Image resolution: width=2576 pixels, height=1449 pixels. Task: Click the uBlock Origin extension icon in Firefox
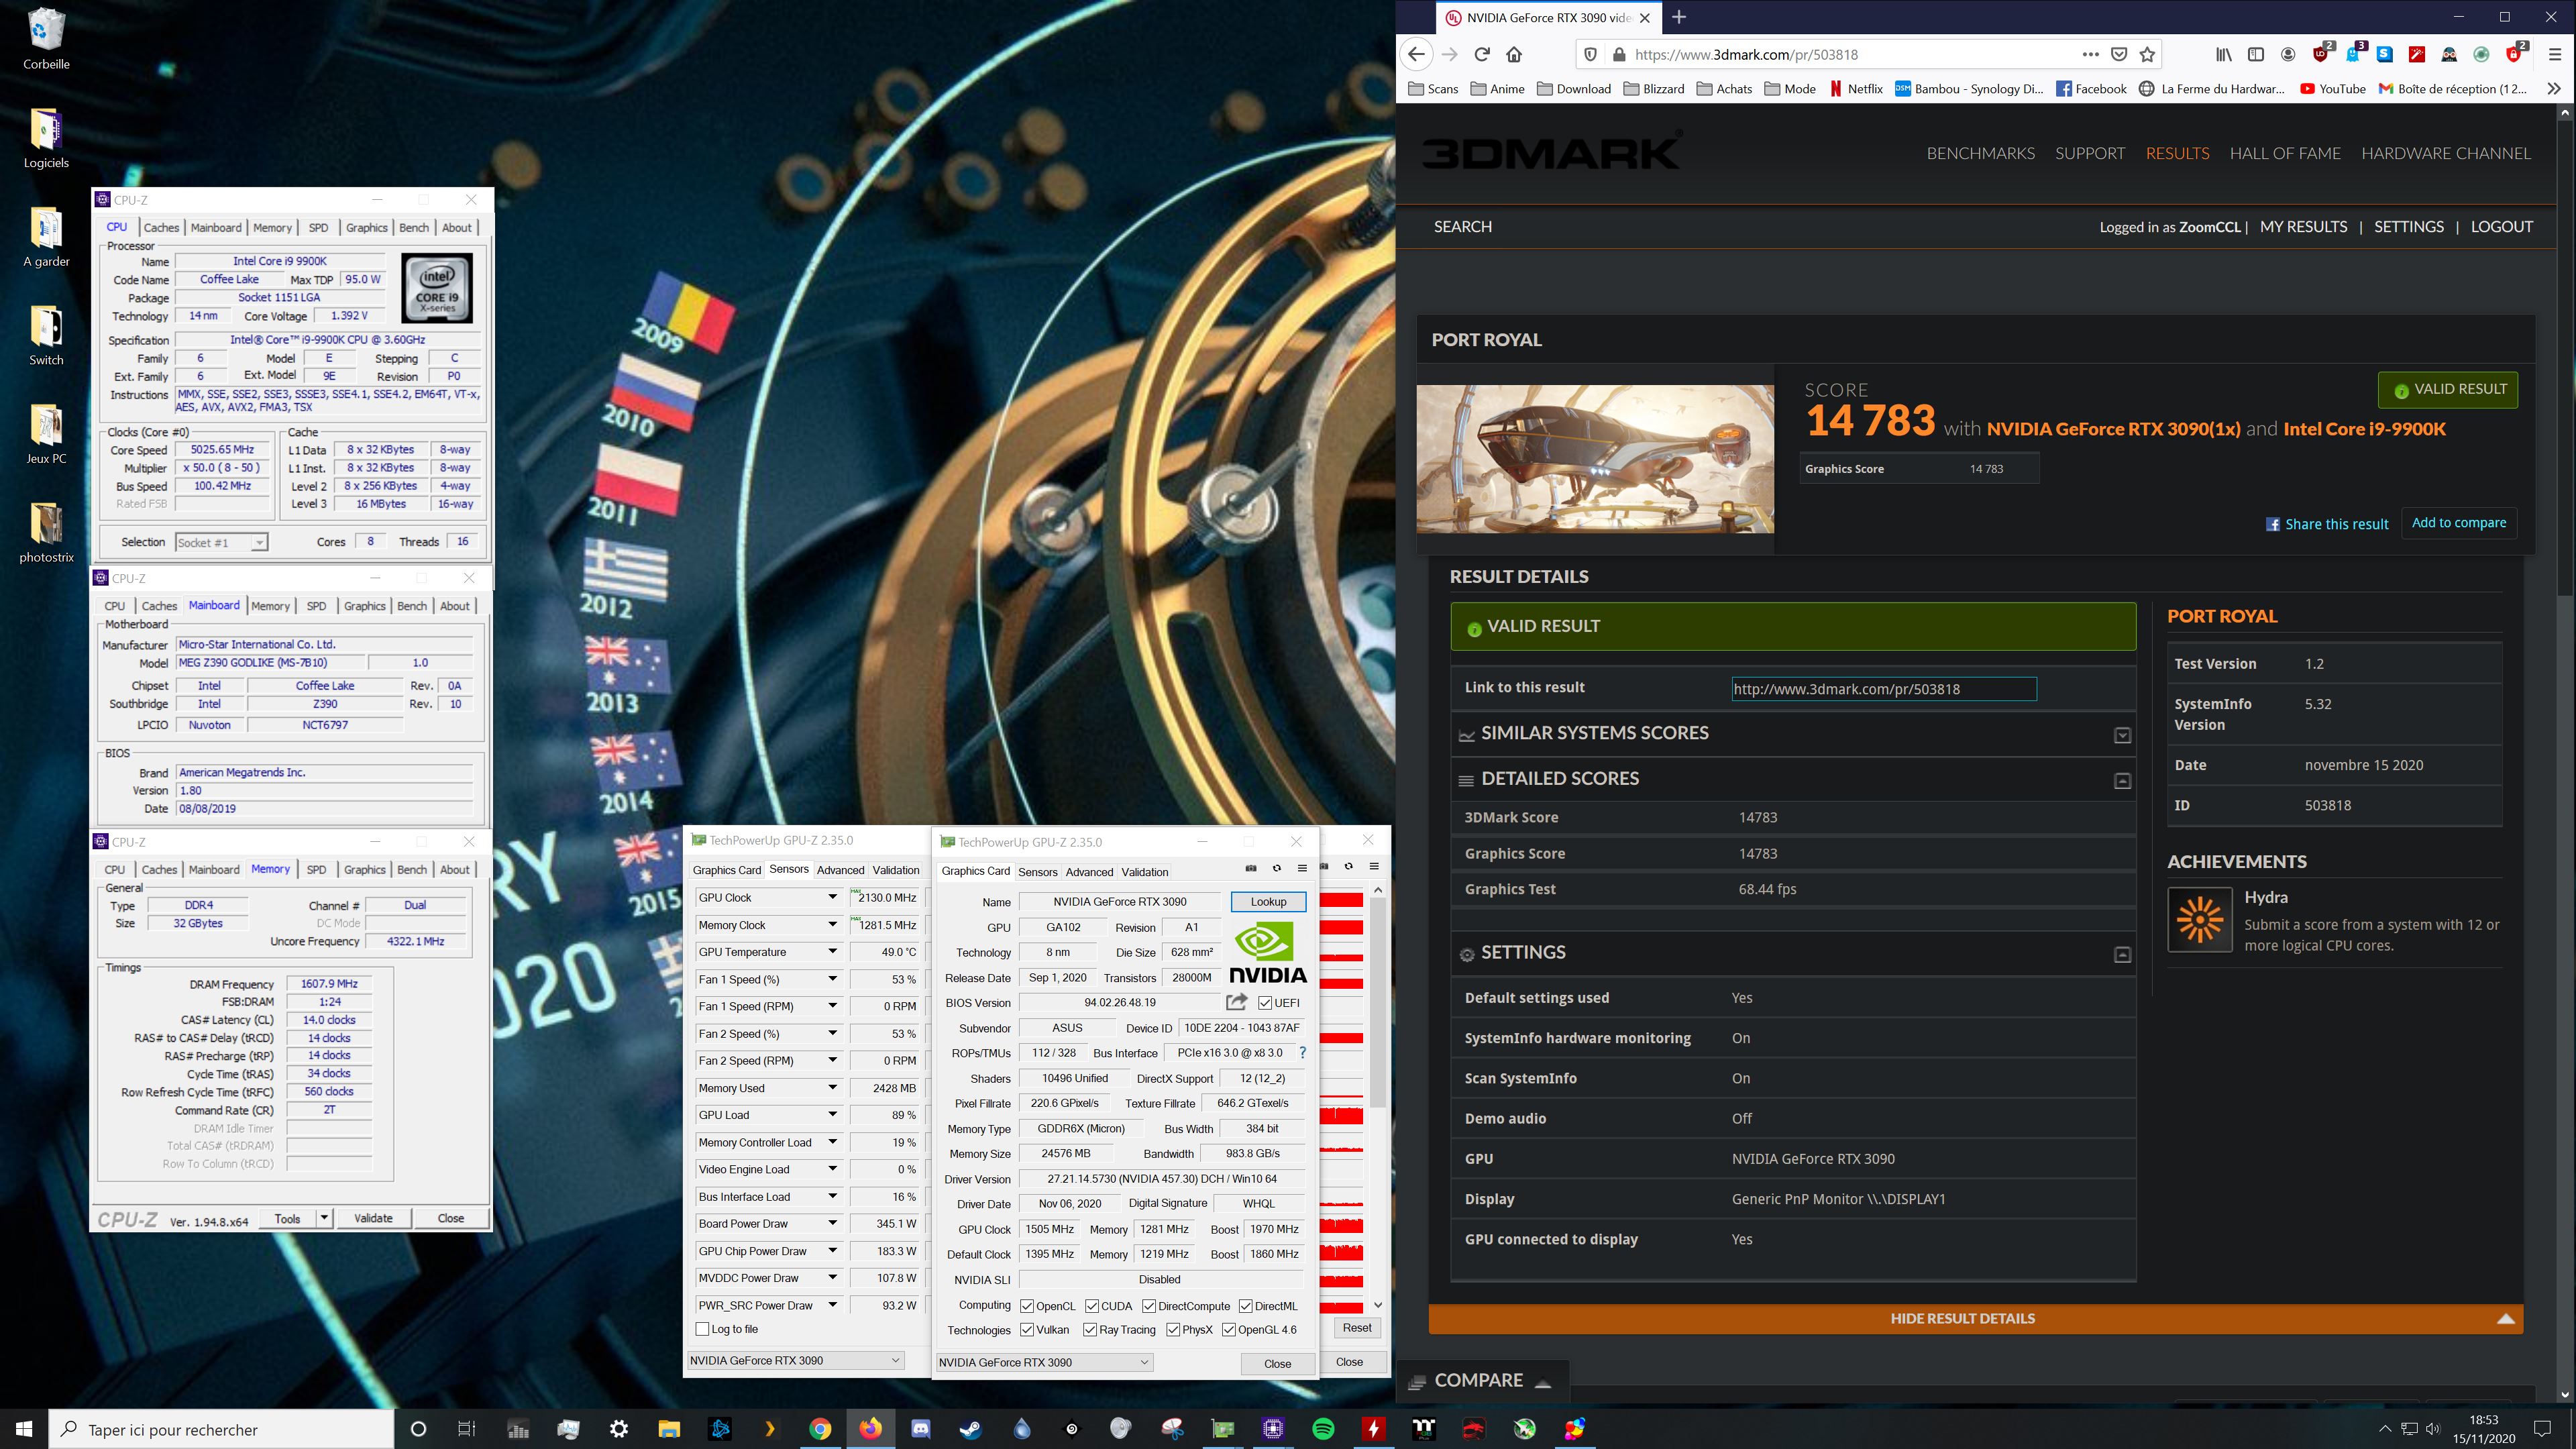pyautogui.click(x=2322, y=54)
